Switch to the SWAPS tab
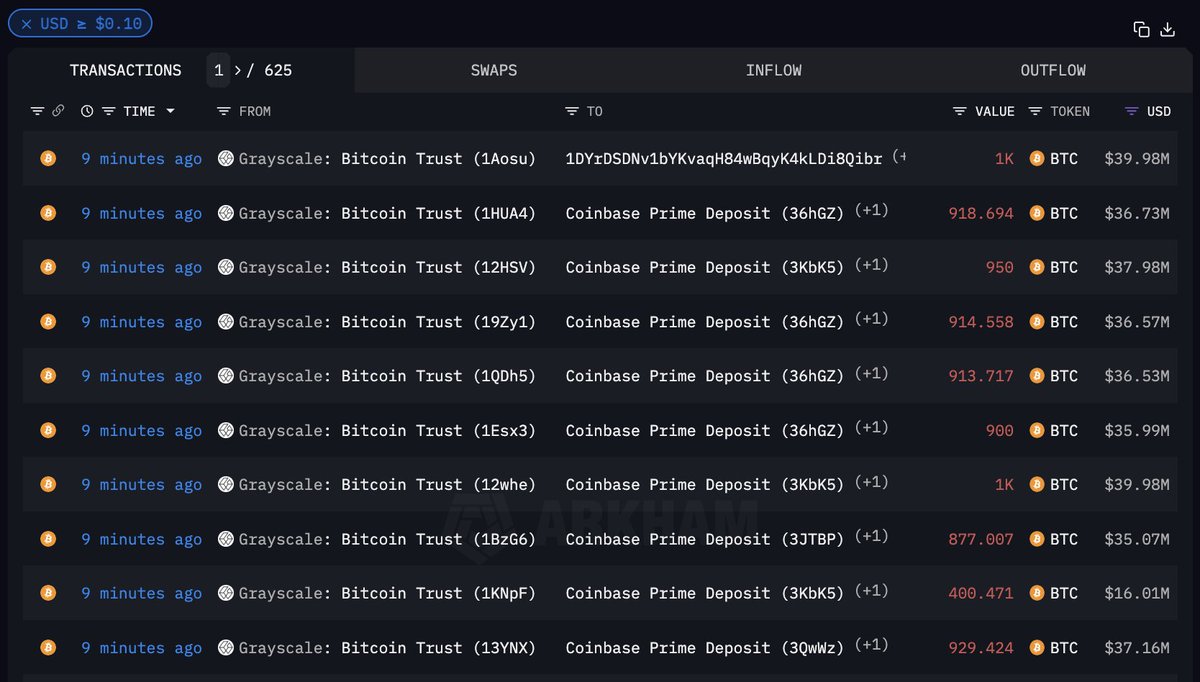This screenshot has width=1200, height=682. click(x=494, y=70)
